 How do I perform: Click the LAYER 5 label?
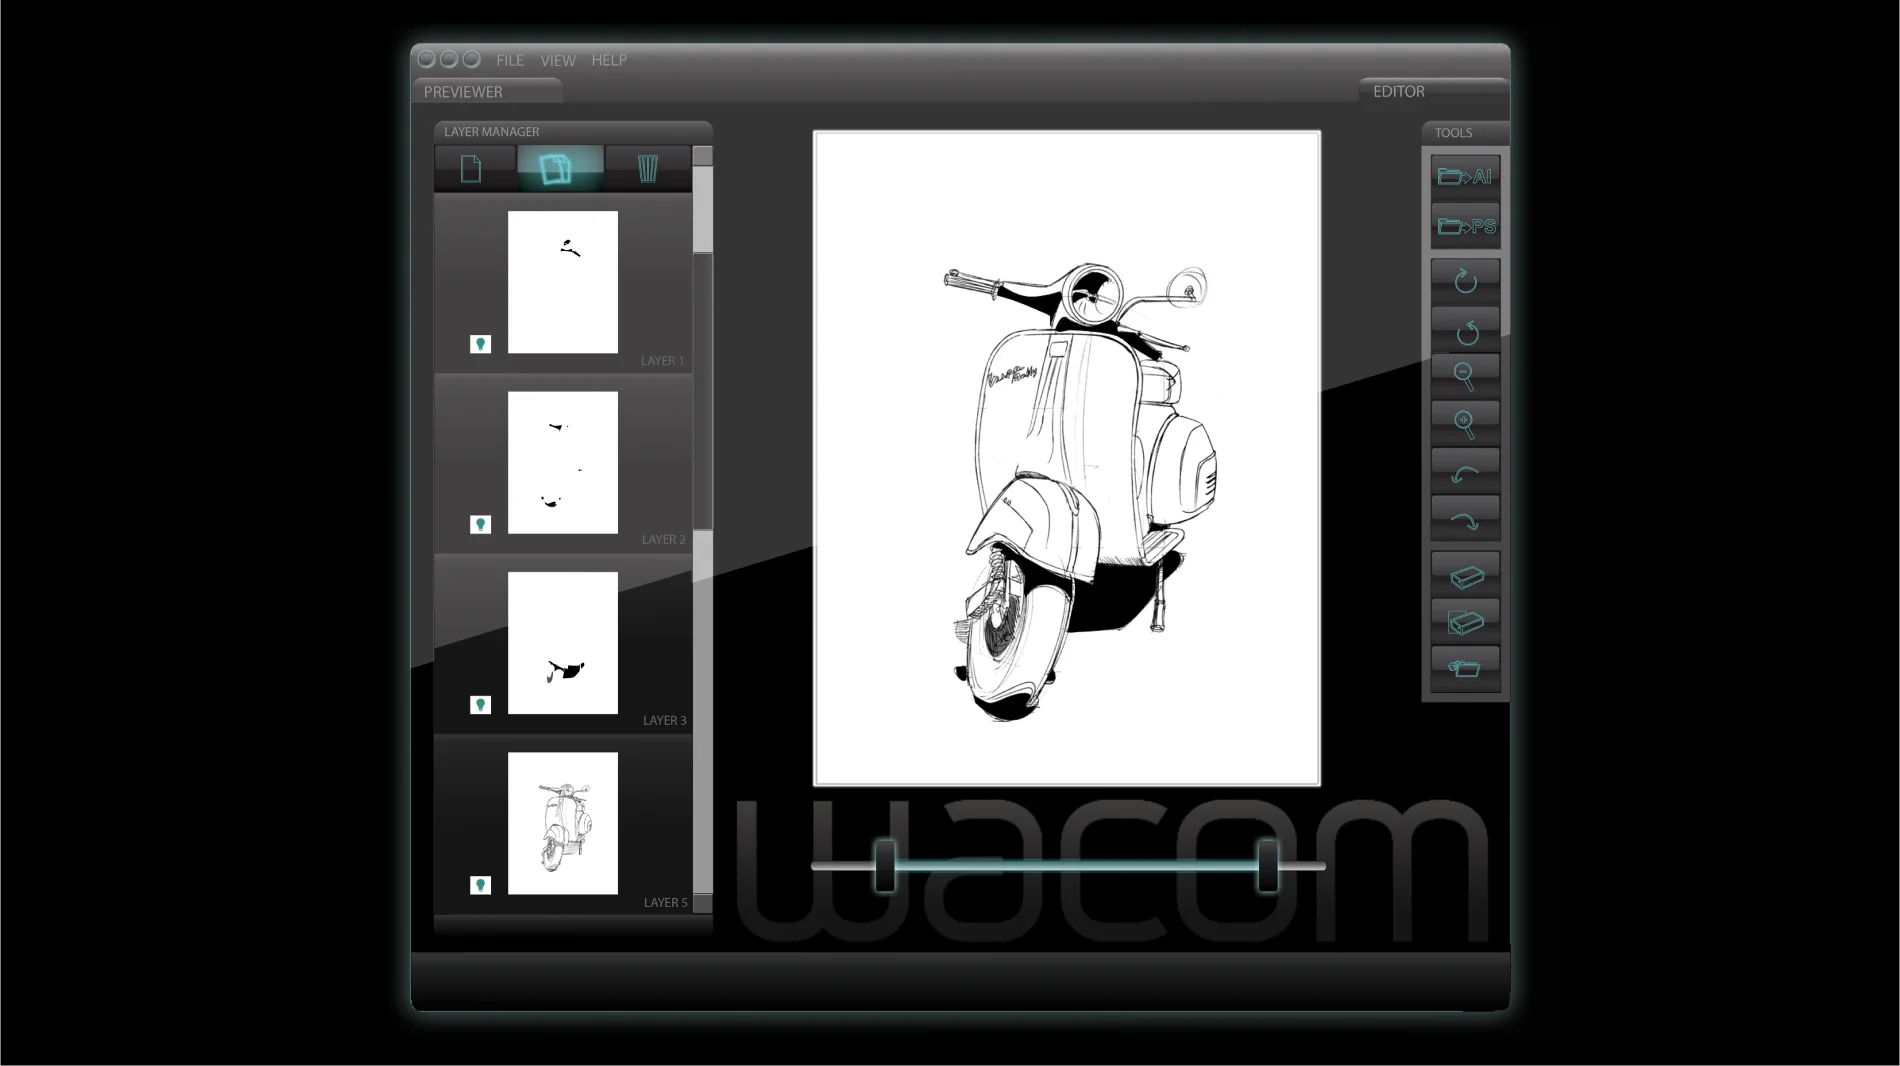tap(666, 902)
